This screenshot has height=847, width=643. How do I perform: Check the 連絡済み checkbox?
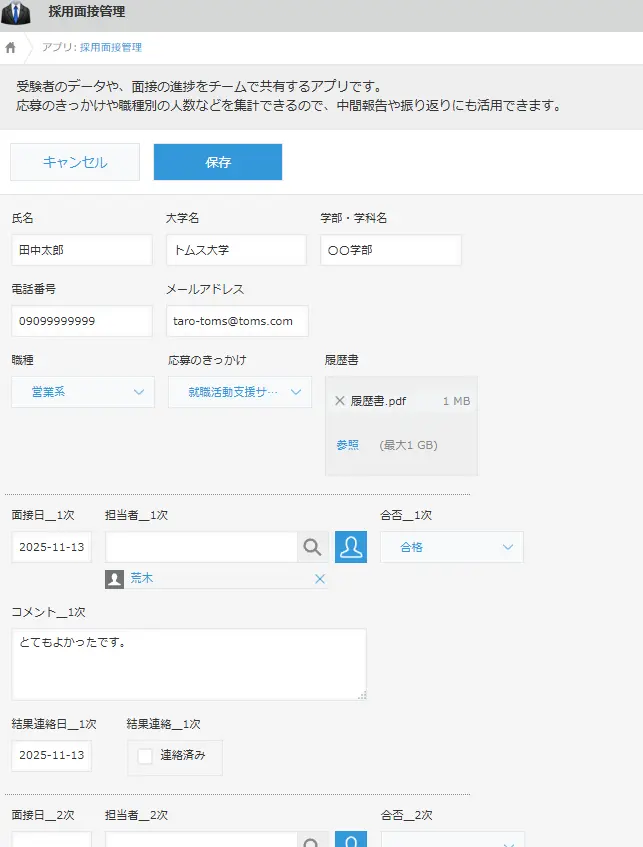tap(145, 756)
